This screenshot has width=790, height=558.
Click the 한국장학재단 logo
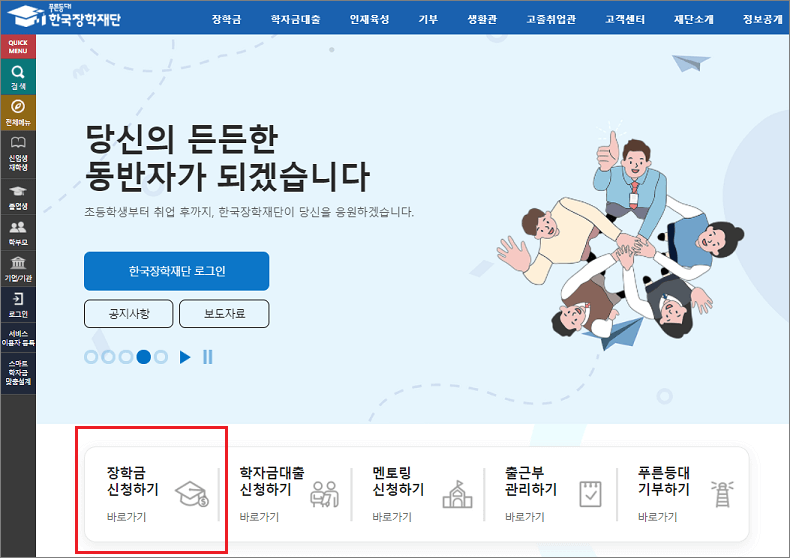(64, 16)
